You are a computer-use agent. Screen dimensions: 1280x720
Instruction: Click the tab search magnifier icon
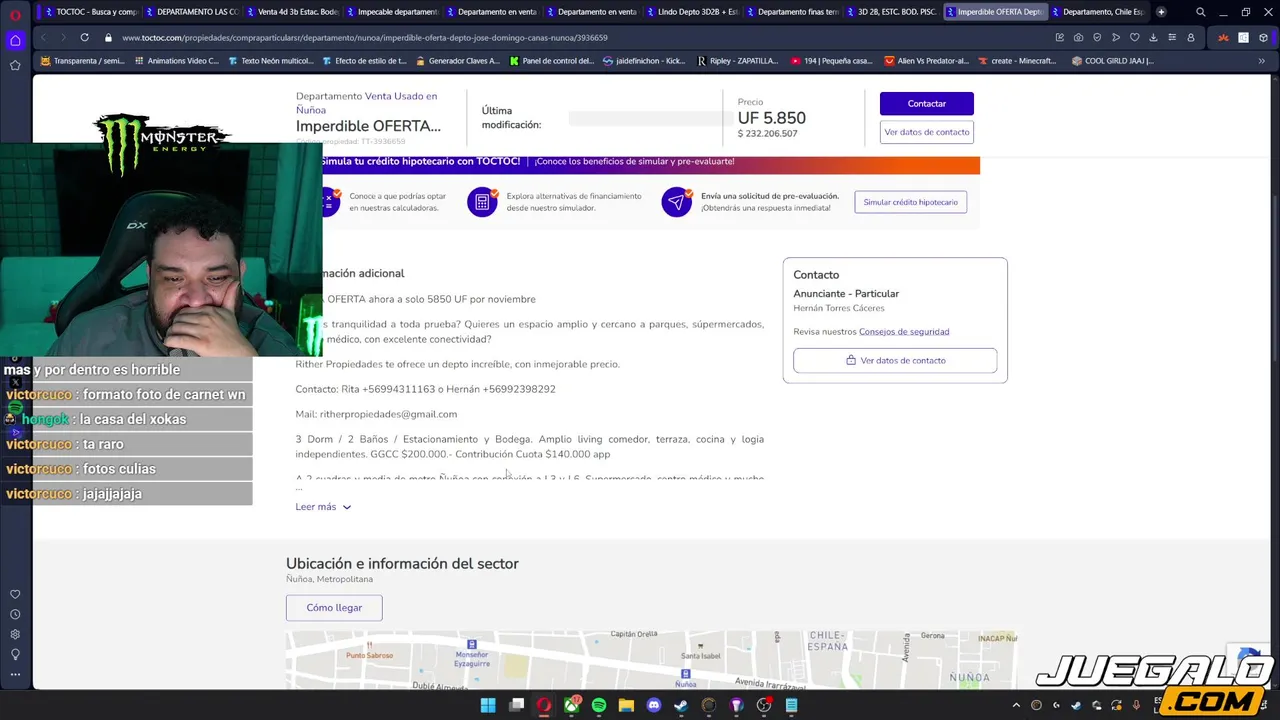(x=1201, y=12)
